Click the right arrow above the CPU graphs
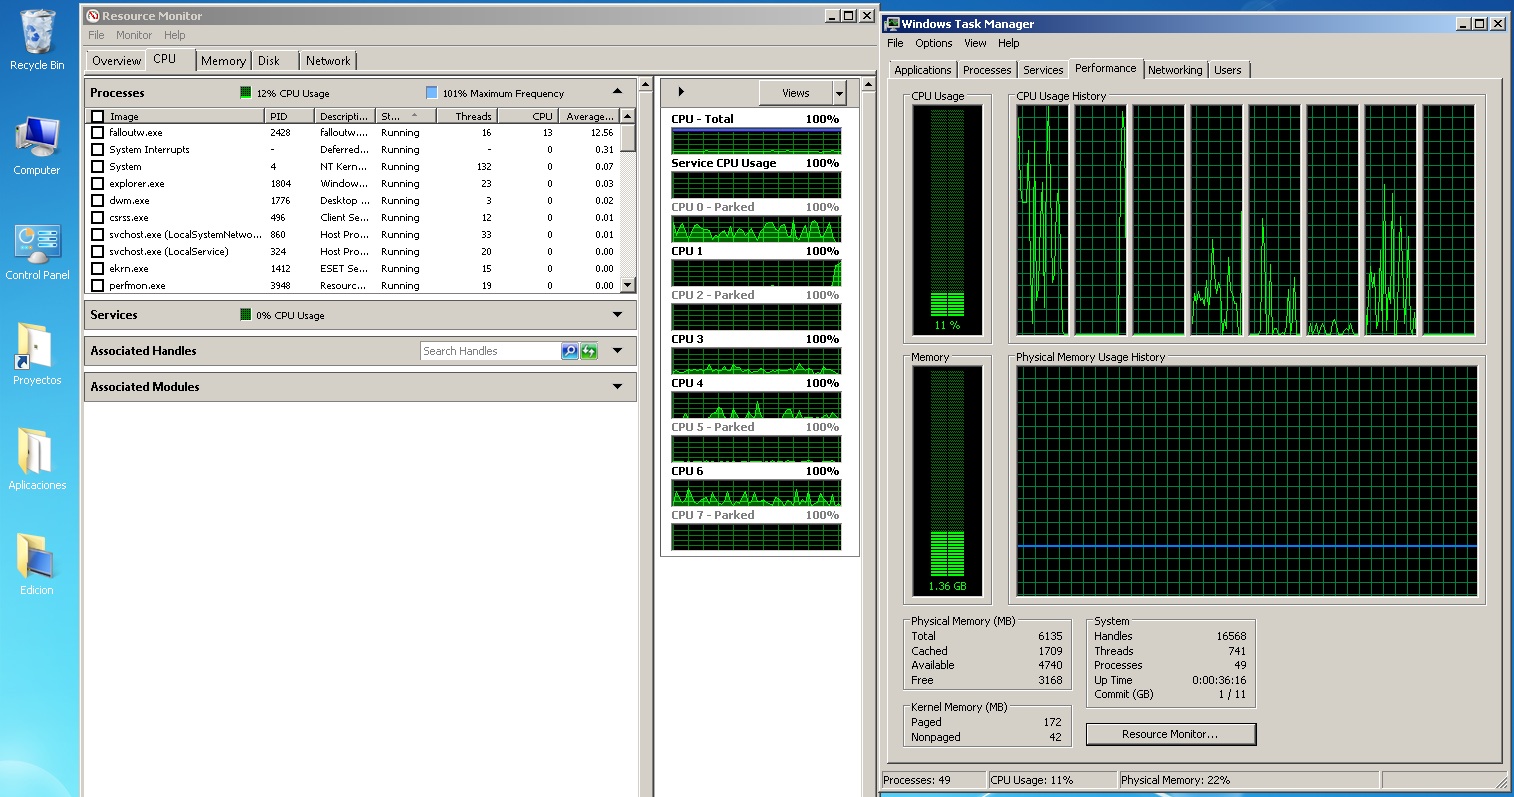The image size is (1514, 797). point(681,92)
